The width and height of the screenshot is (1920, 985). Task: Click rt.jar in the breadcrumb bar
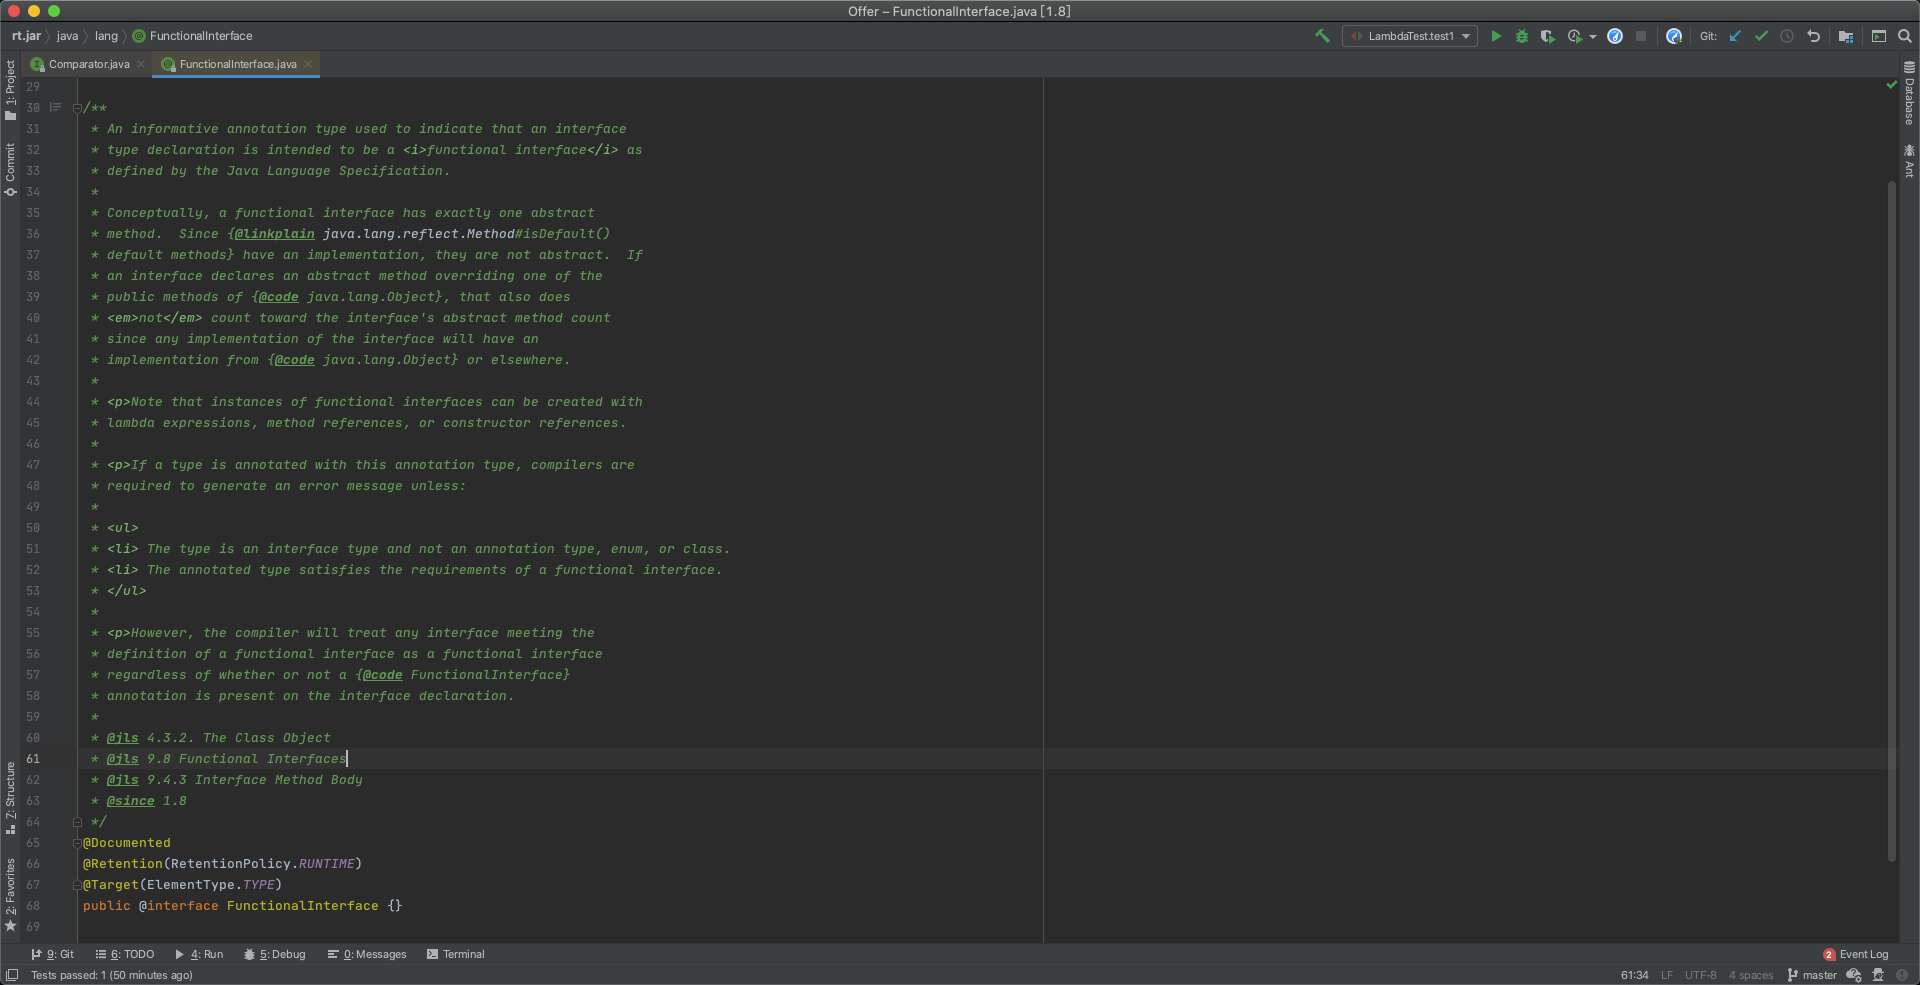(x=26, y=36)
